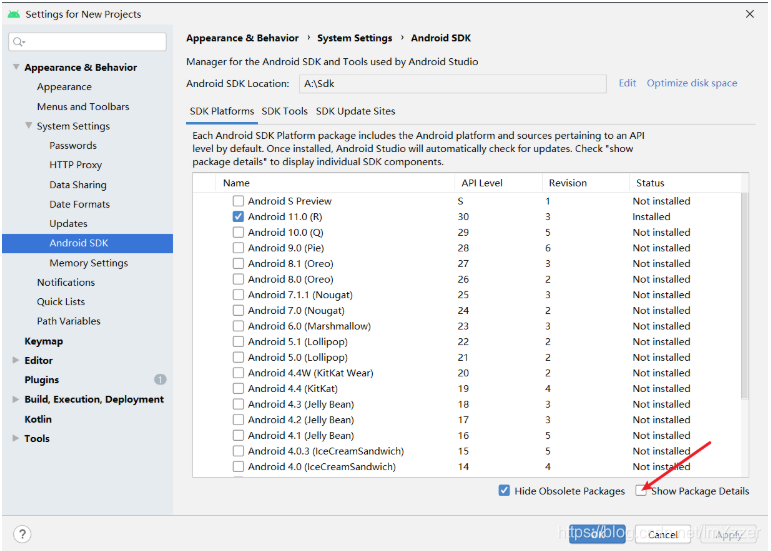Click the SDK platforms list scrollbar
The image size is (771, 551).
pos(744,295)
